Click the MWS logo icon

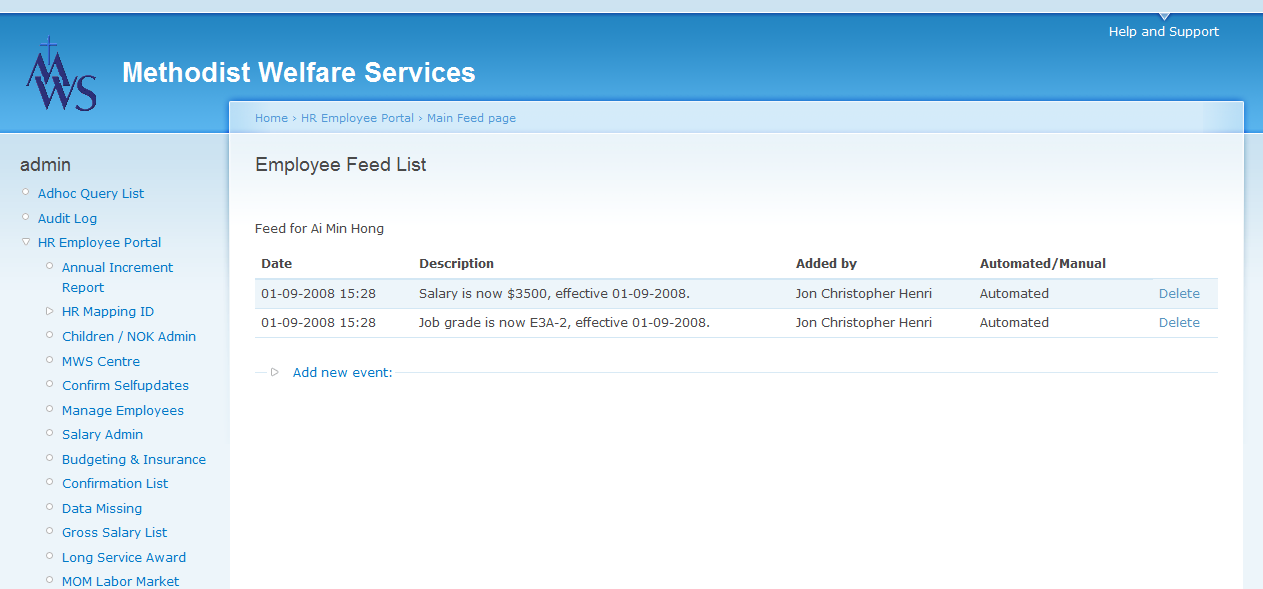61,75
